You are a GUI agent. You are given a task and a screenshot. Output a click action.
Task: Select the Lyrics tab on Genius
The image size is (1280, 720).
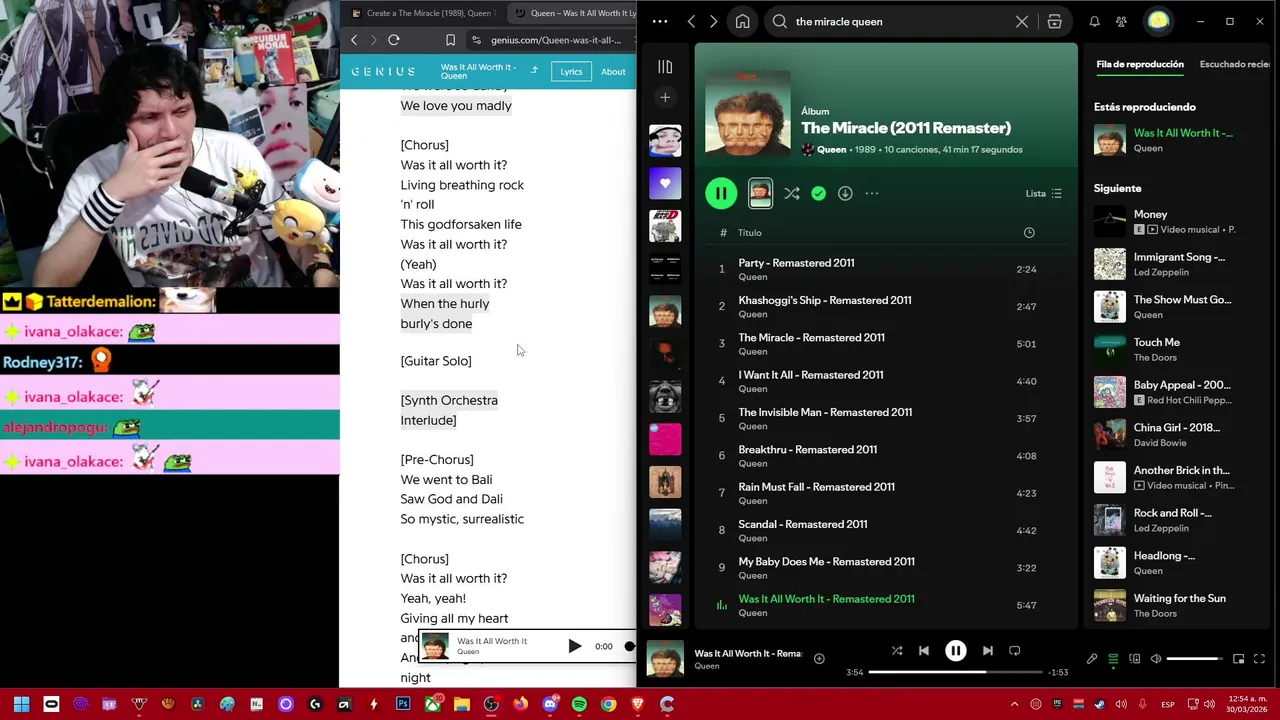[571, 72]
